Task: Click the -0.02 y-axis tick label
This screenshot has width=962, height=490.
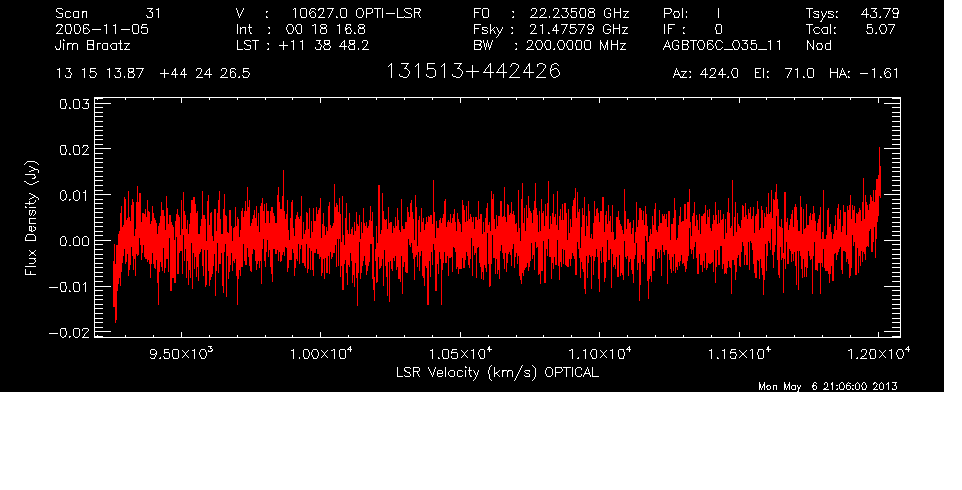Action: point(69,332)
